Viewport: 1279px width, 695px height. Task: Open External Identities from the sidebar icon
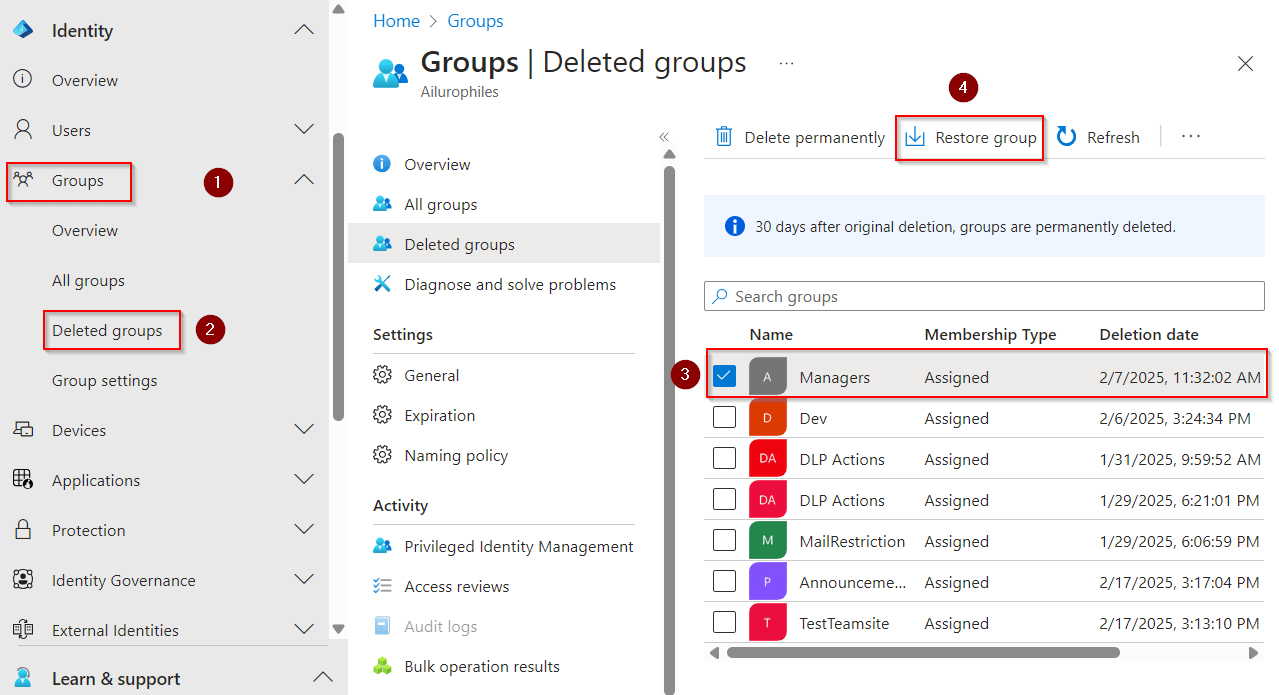coord(22,630)
